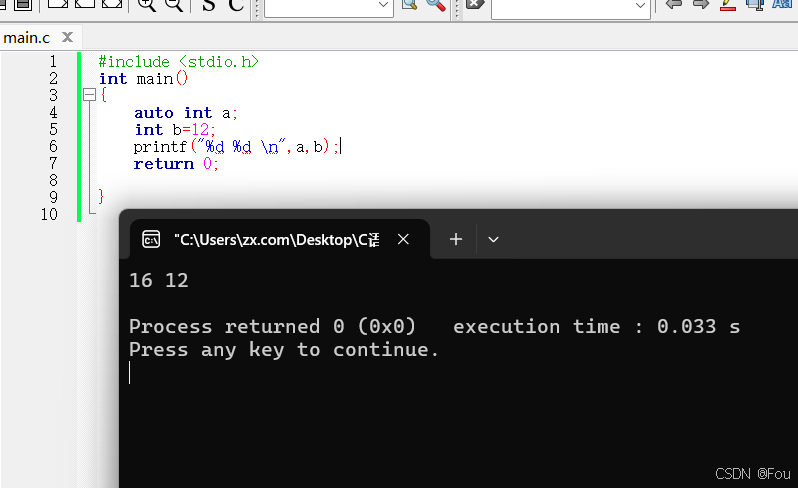Click the Aa match case icon

point(782,4)
